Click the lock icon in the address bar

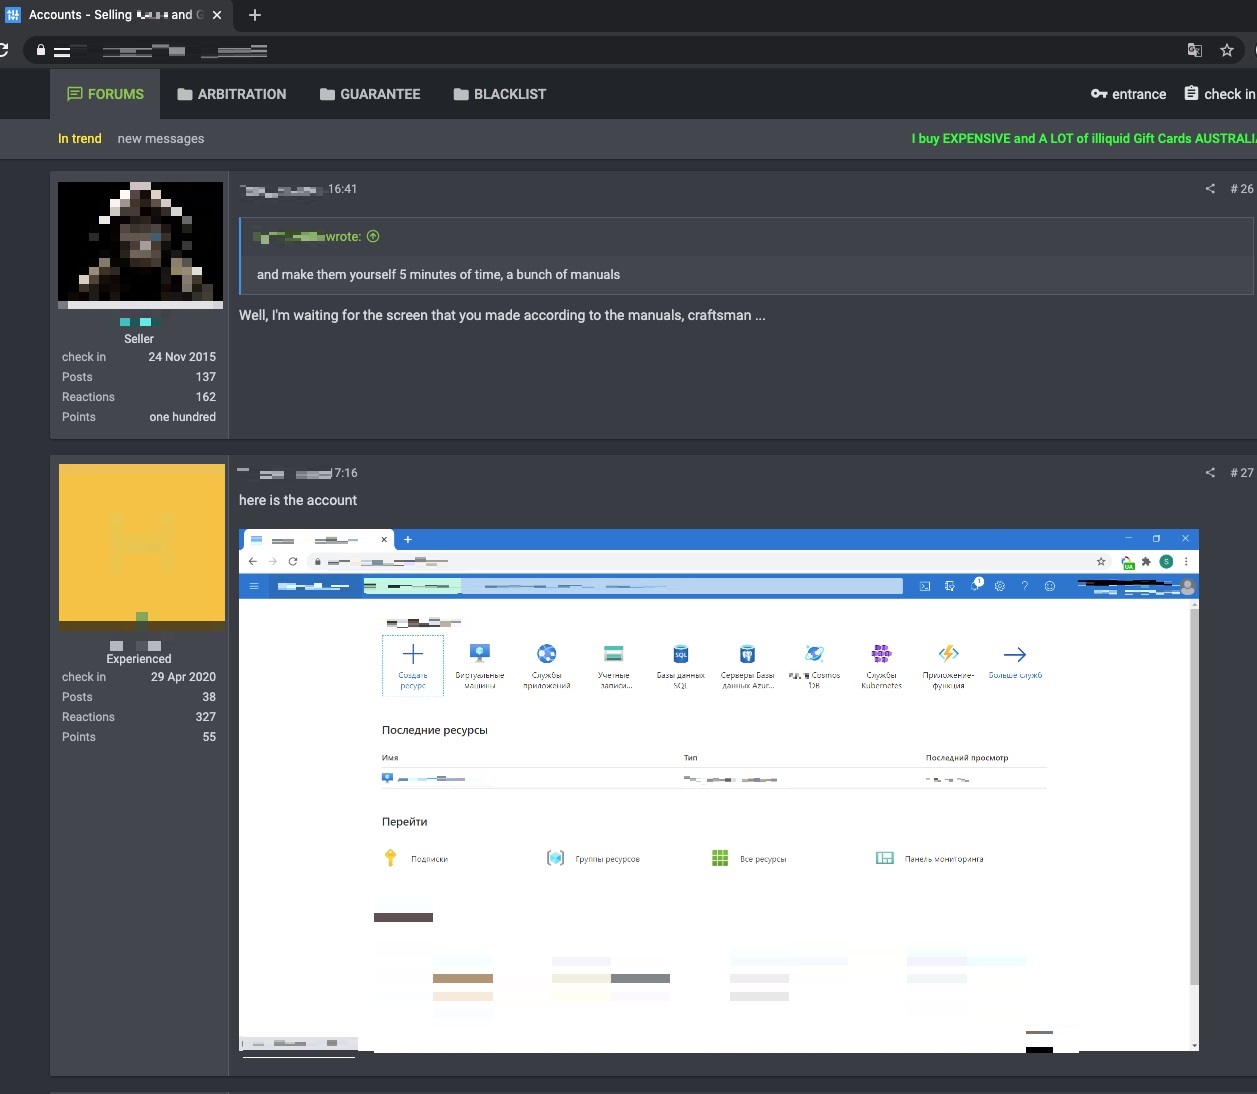point(40,50)
